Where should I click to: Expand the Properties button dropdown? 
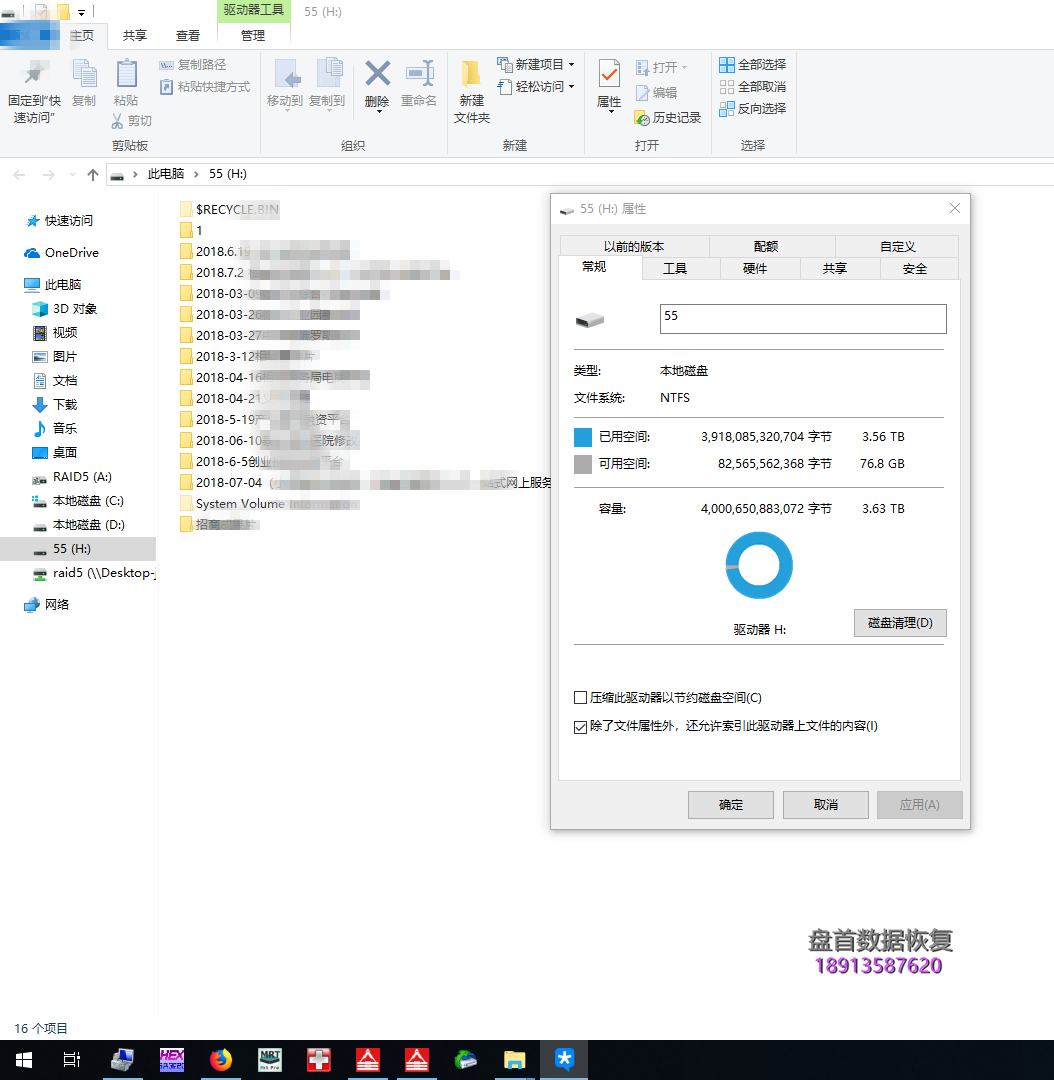click(x=610, y=112)
